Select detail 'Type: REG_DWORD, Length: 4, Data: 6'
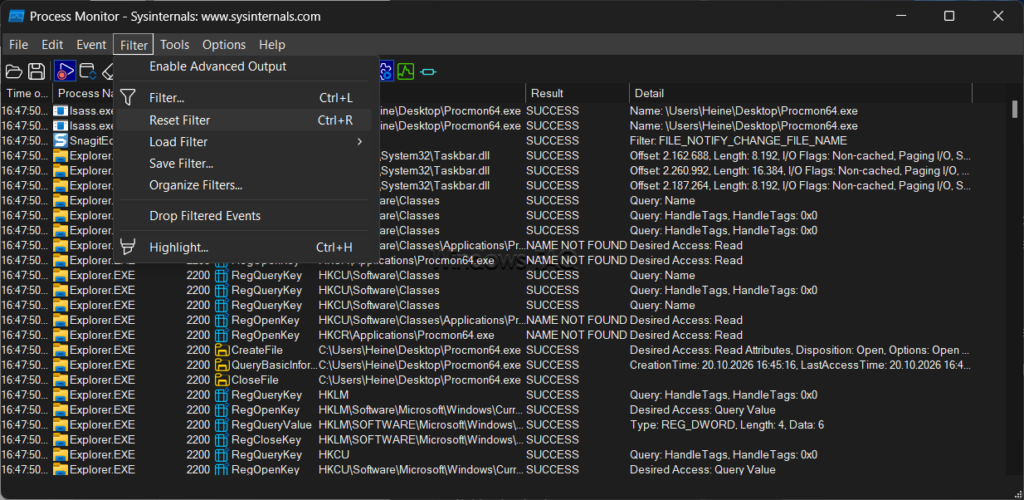1024x500 pixels. pos(726,425)
